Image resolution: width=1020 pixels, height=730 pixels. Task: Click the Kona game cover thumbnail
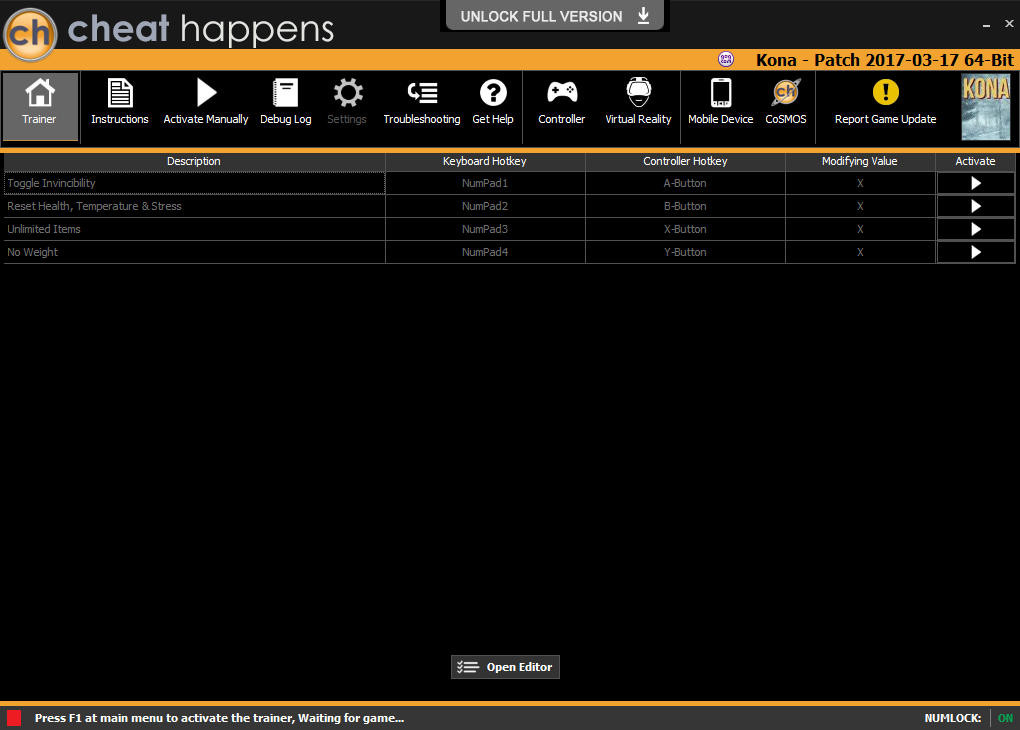(986, 107)
